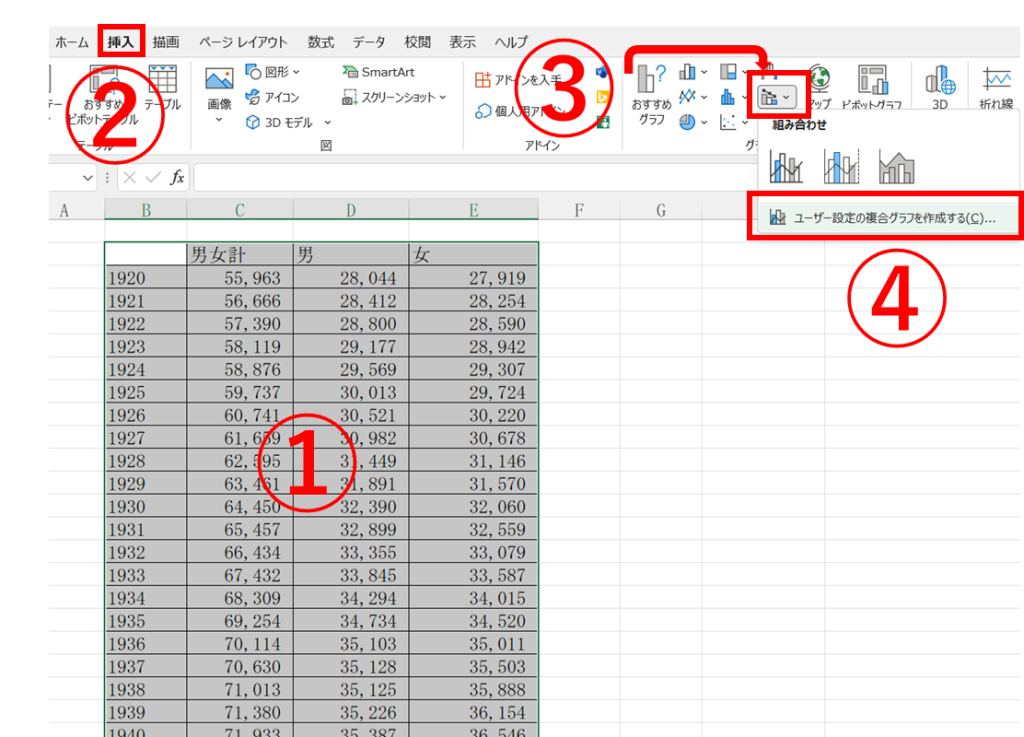Click the cell containing 男女計 header

tap(239, 255)
